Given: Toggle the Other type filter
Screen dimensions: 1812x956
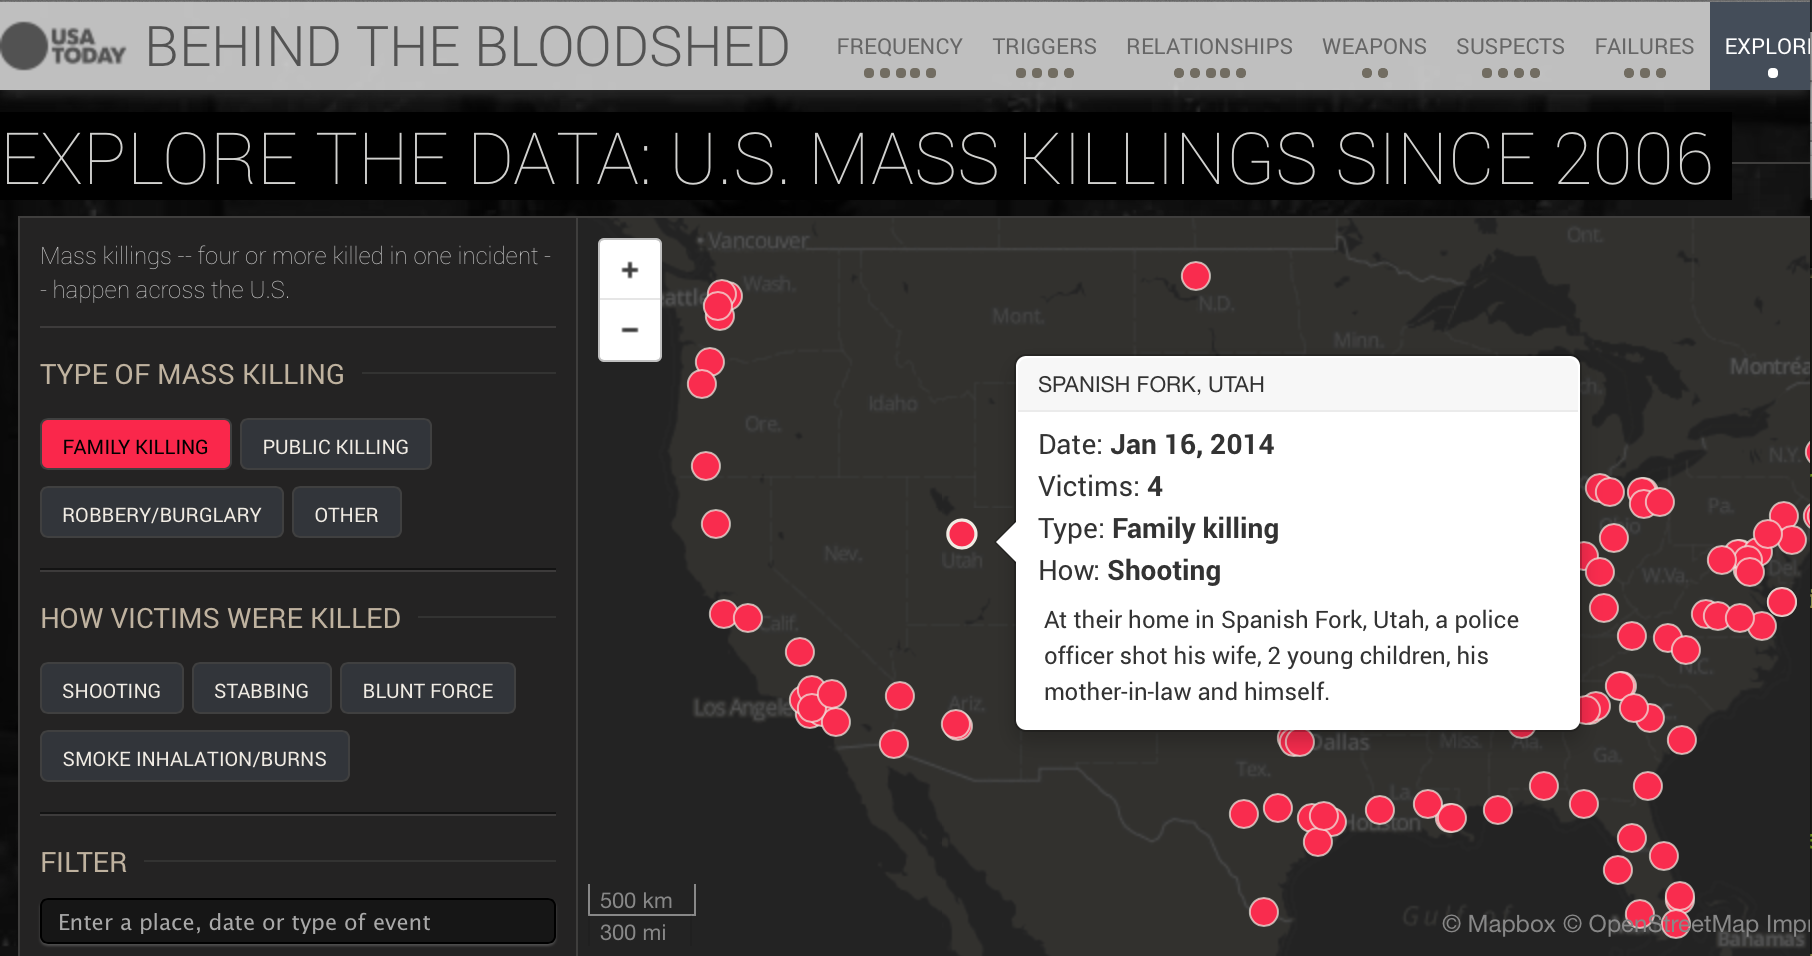Looking at the screenshot, I should tap(347, 513).
